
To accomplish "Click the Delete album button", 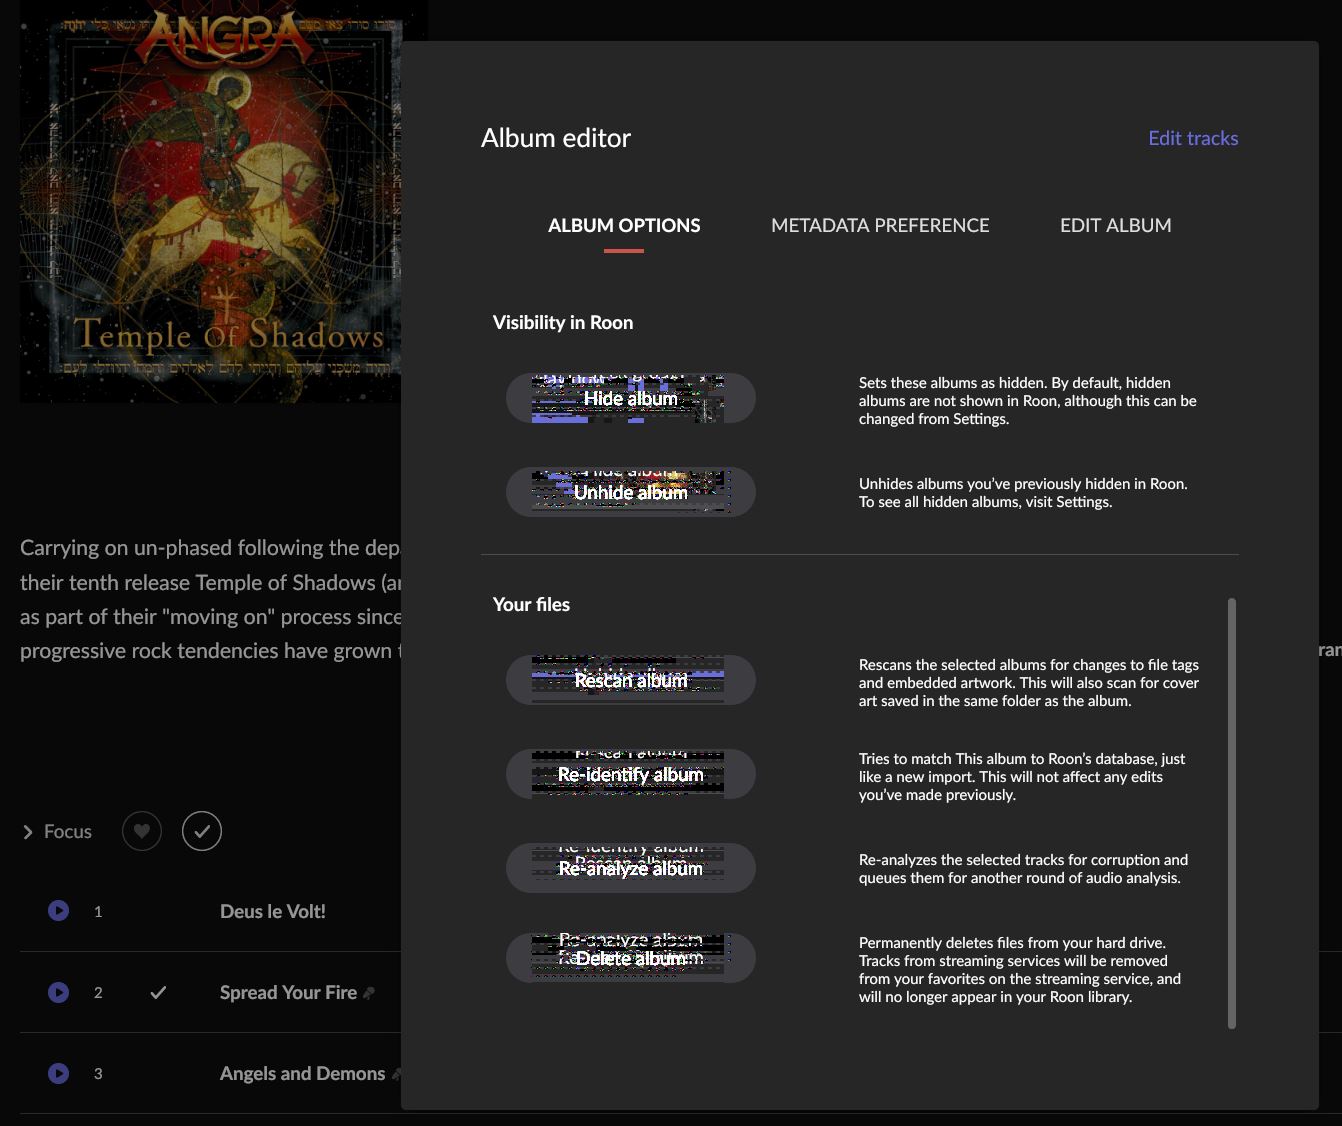I will (x=631, y=958).
